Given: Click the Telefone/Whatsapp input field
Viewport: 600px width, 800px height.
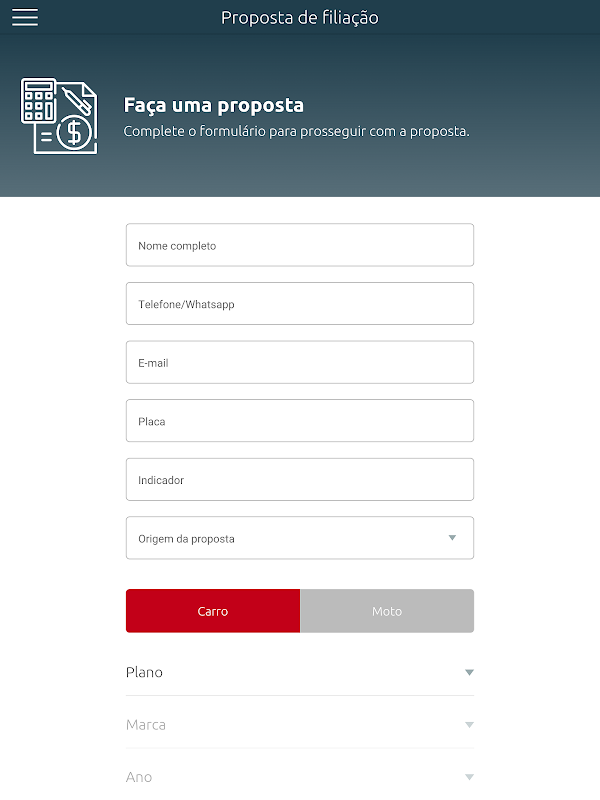Looking at the screenshot, I should [300, 304].
